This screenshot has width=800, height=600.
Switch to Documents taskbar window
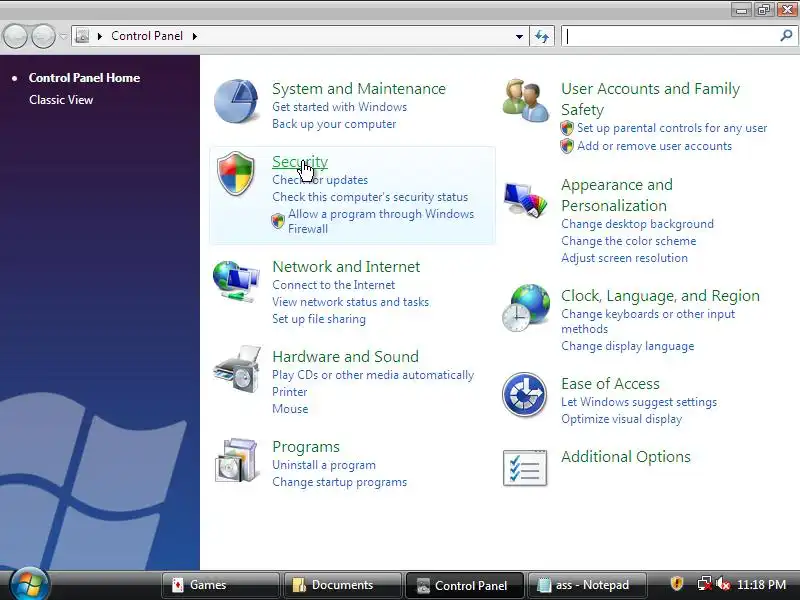click(x=342, y=585)
